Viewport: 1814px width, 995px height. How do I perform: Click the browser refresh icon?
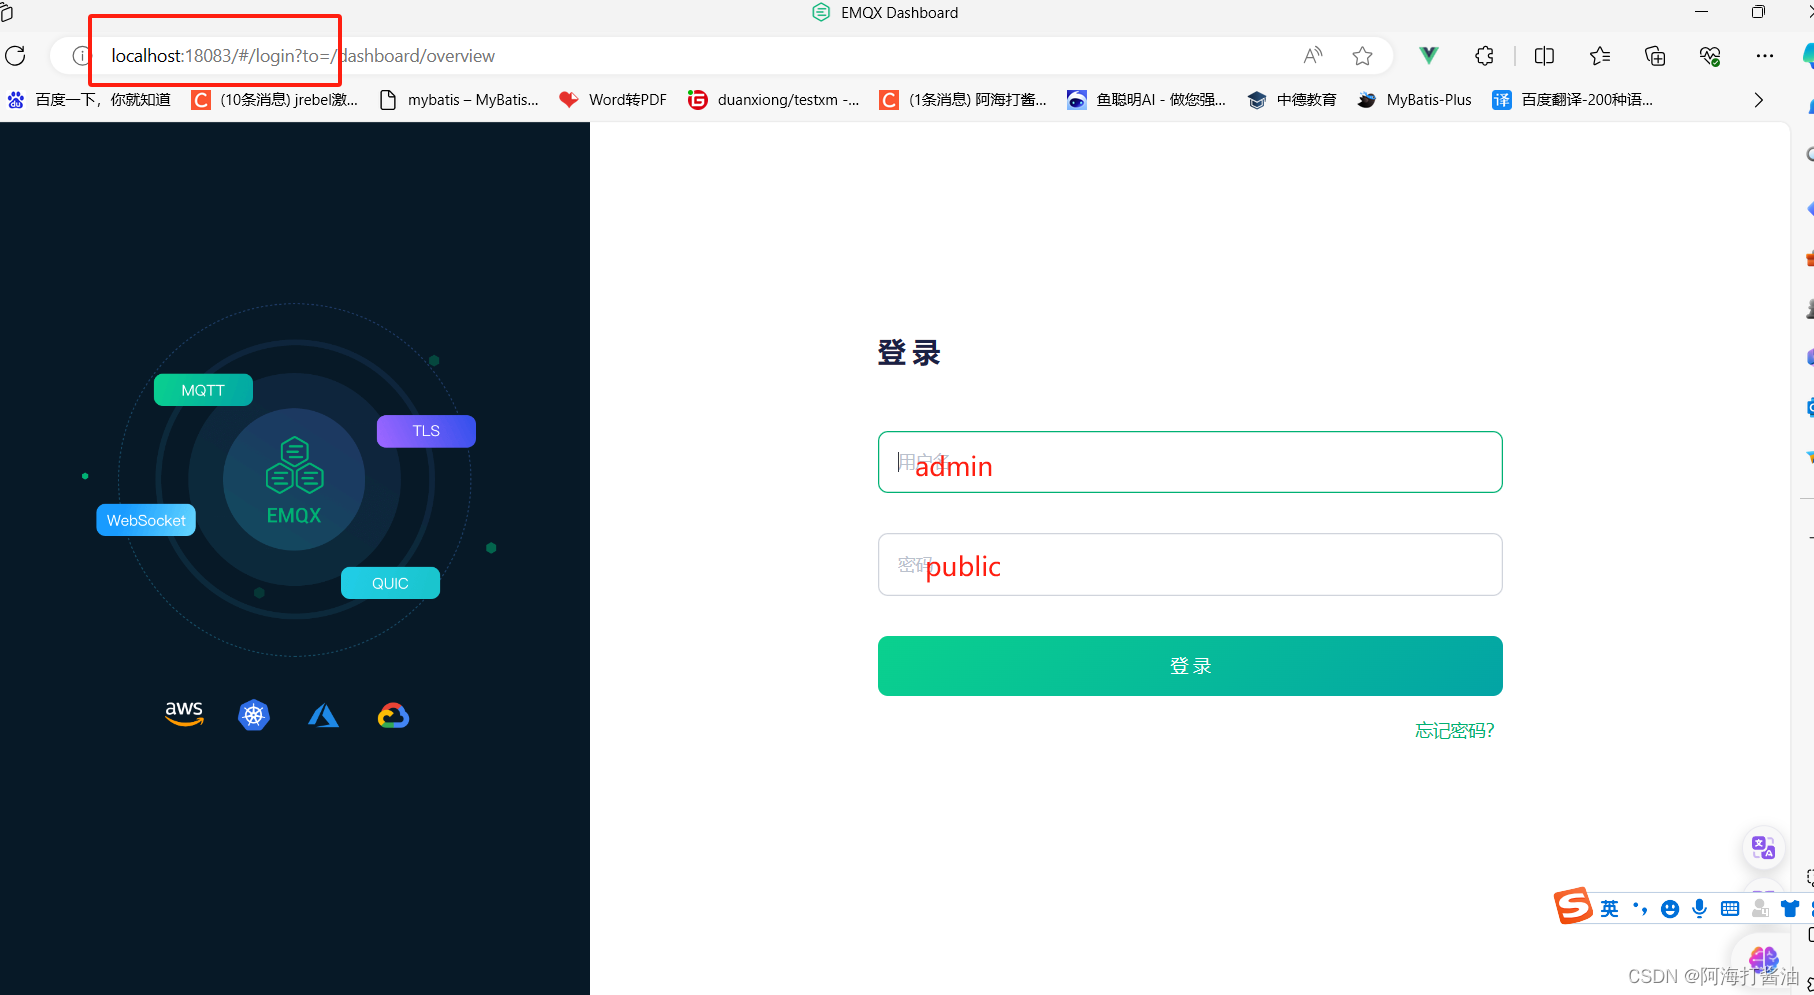pyautogui.click(x=15, y=56)
